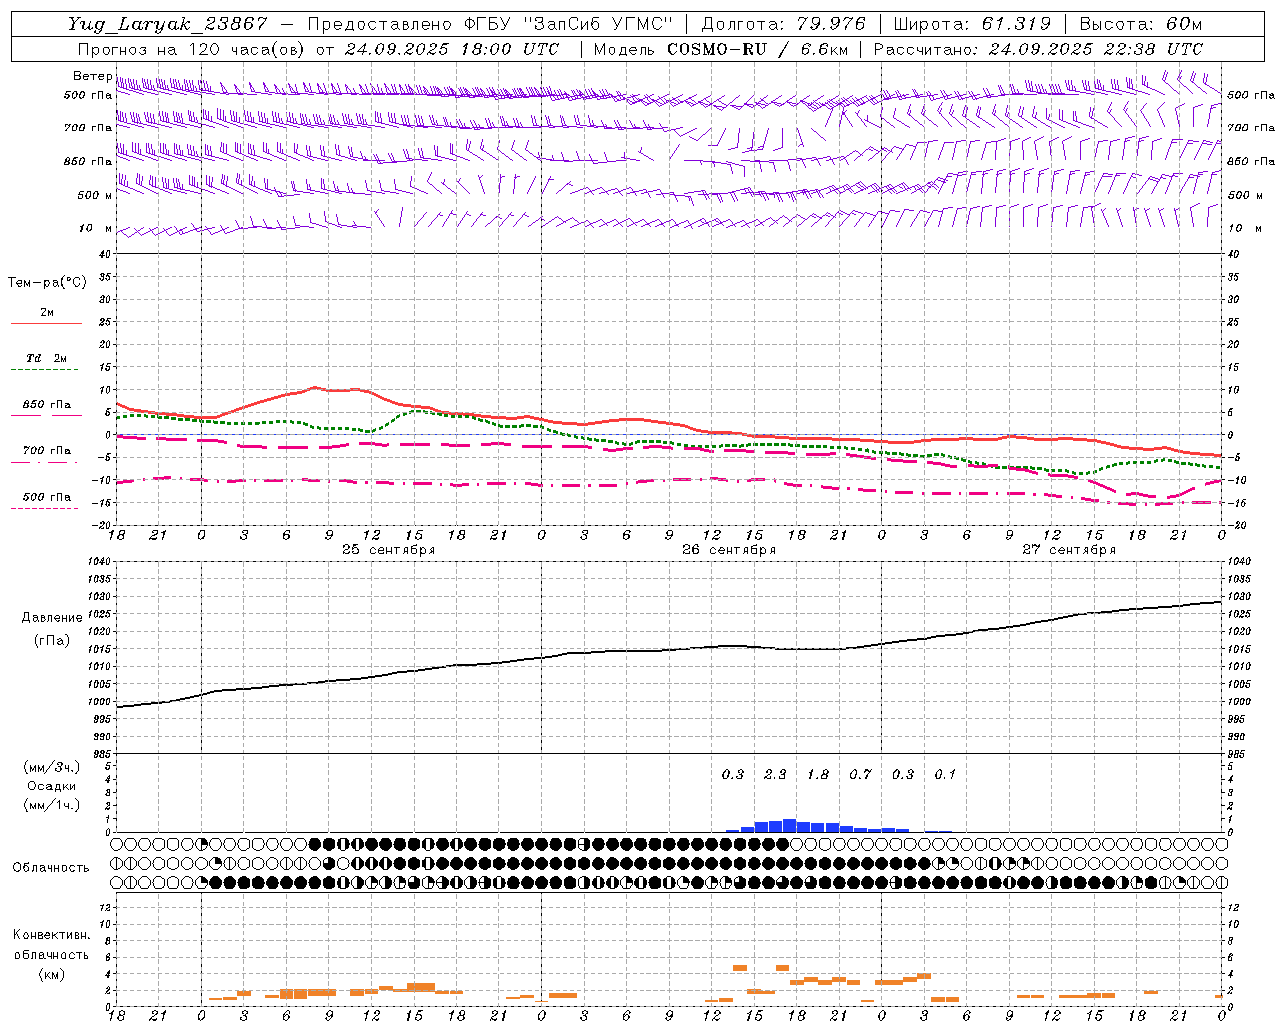Click the "Рассчитано: 24.09.2025 22:38 UTC" timestamp
Image resolution: width=1280 pixels, height=1024 pixels.
(x=1038, y=49)
